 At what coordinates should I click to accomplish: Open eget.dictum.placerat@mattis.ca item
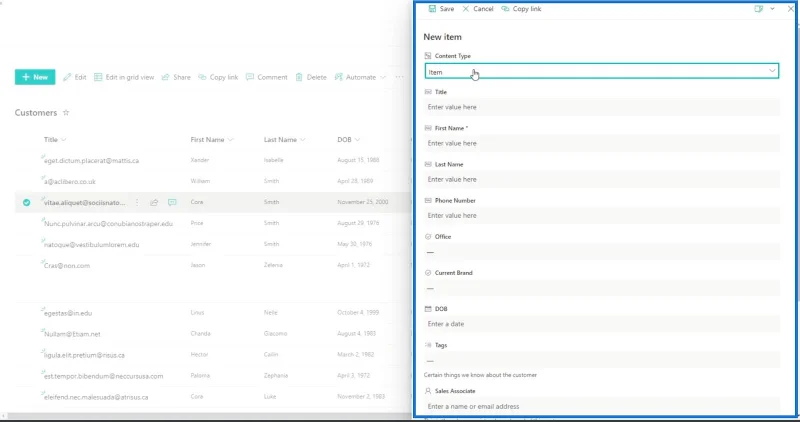pyautogui.click(x=91, y=161)
